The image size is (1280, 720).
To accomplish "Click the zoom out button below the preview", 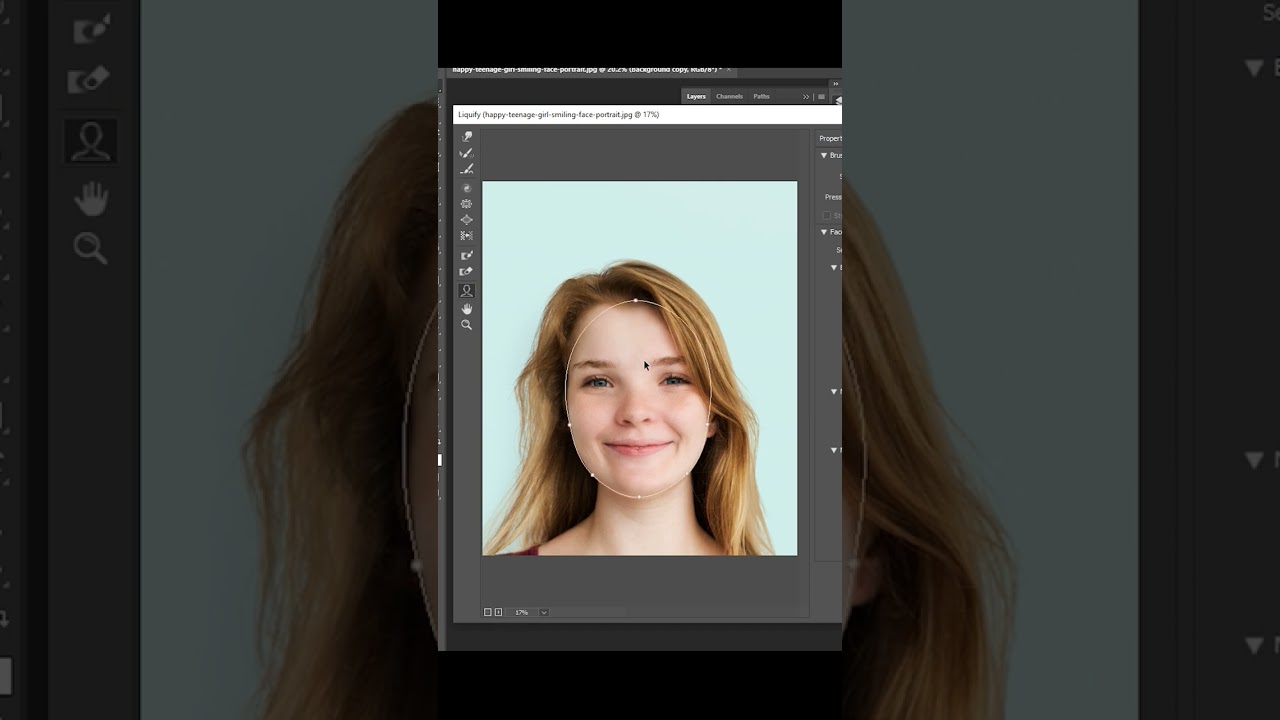I will (488, 612).
